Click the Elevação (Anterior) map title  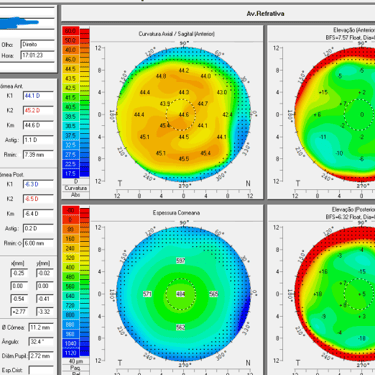click(354, 30)
